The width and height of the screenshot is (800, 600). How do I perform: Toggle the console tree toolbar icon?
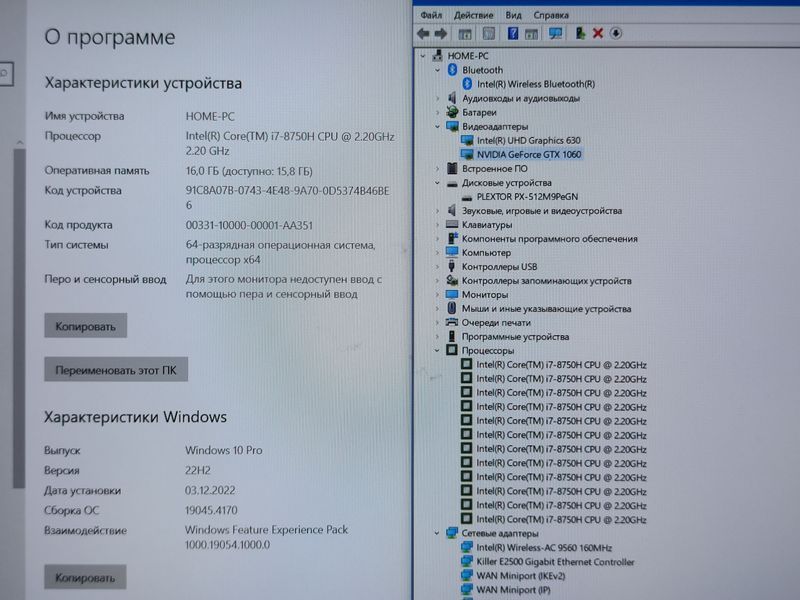pos(465,34)
